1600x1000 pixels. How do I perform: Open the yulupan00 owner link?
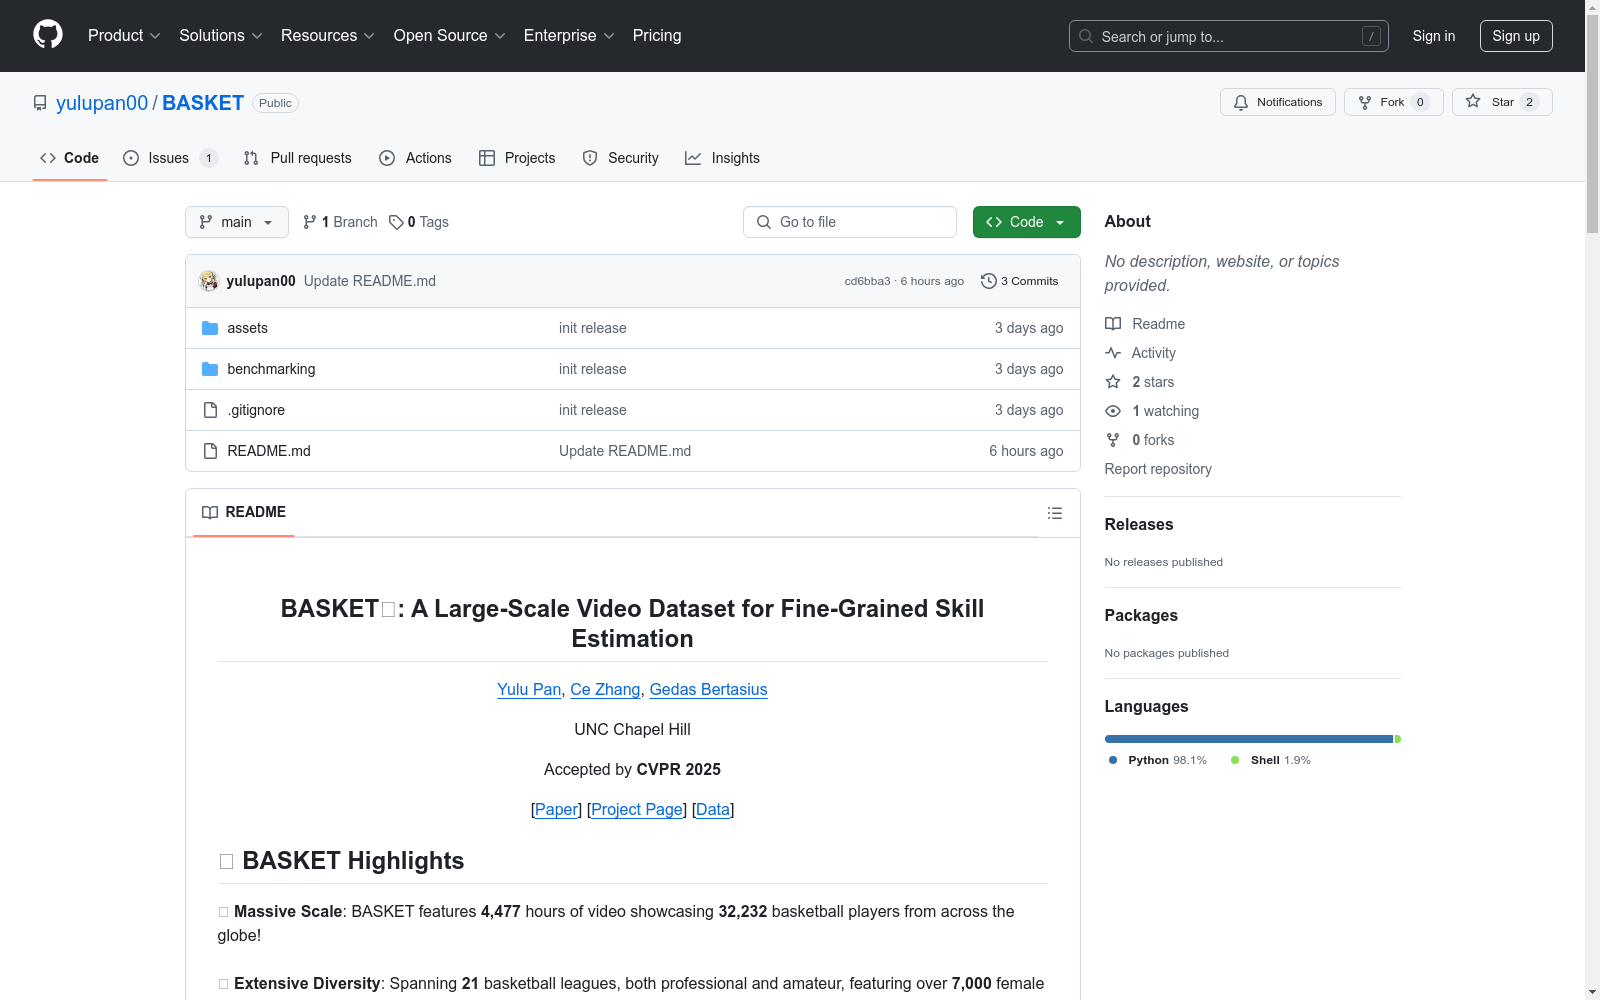point(102,103)
